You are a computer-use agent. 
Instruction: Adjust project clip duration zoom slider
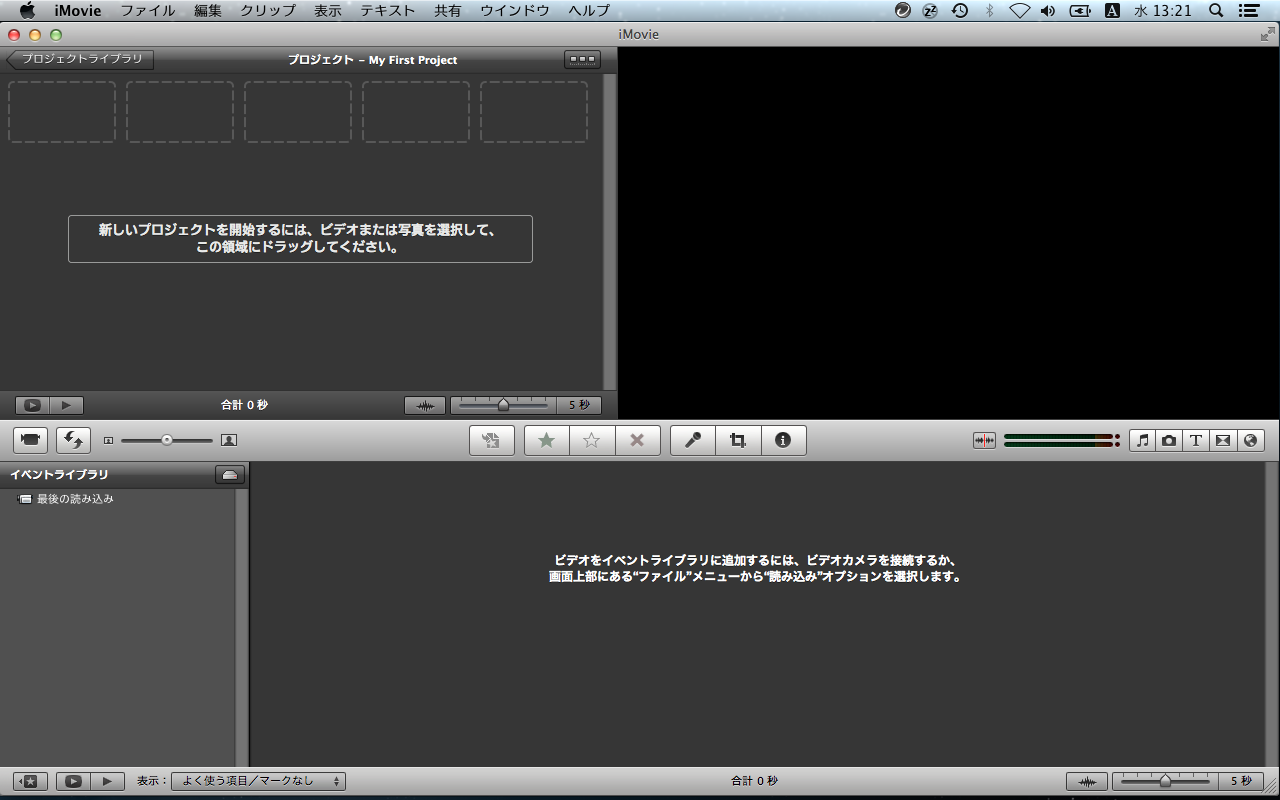503,405
